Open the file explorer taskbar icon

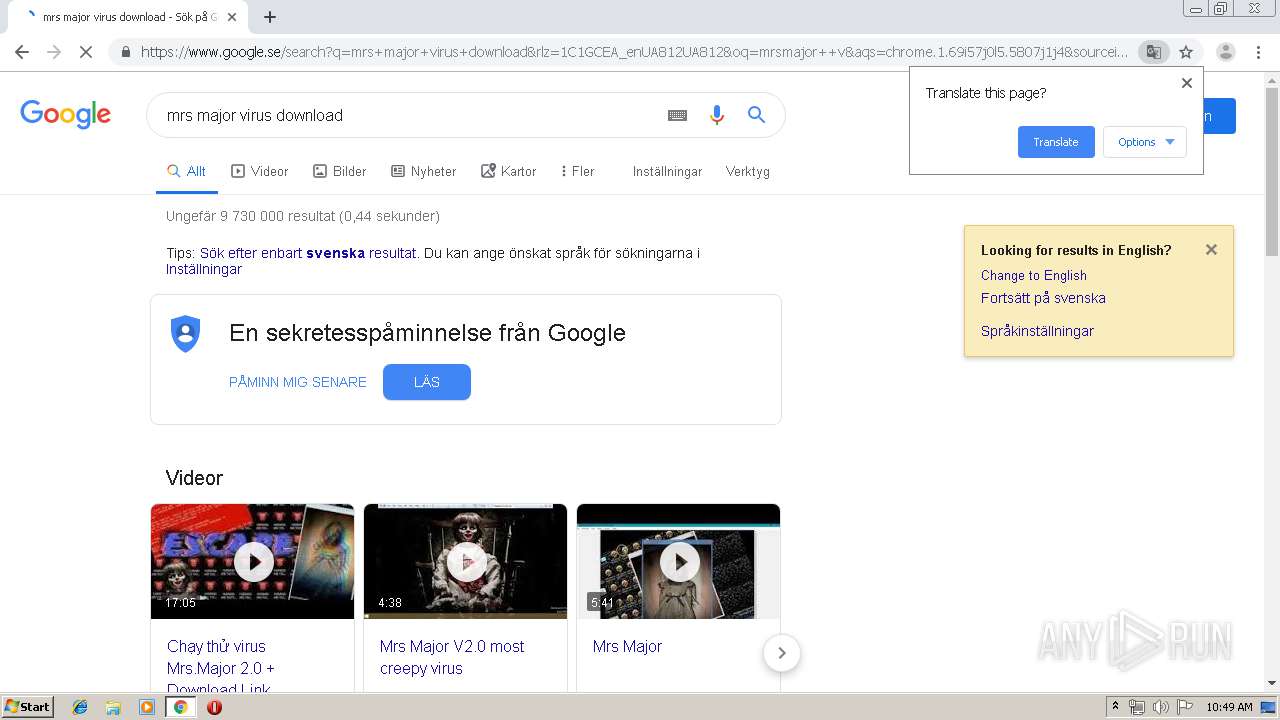pos(113,707)
